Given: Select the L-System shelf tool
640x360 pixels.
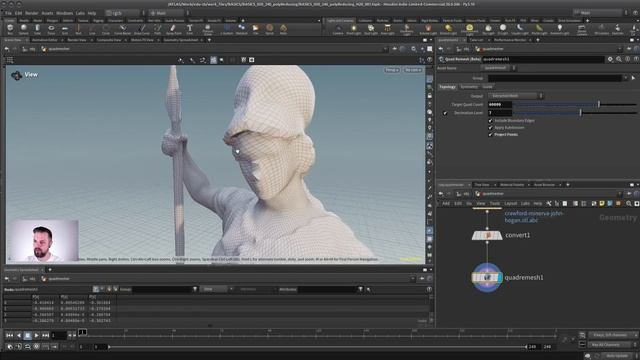Looking at the screenshot, I should coord(227,29).
